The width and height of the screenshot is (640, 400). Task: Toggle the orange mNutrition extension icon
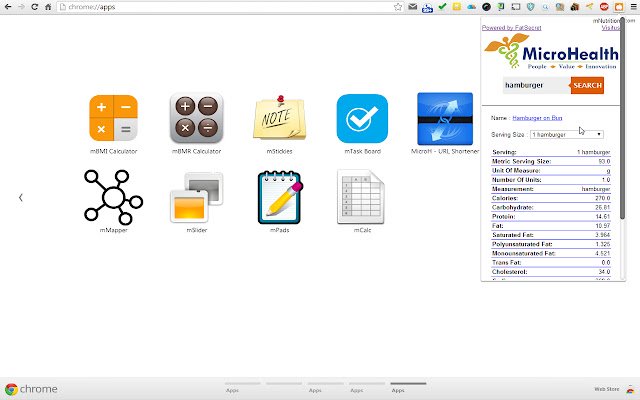pos(619,7)
